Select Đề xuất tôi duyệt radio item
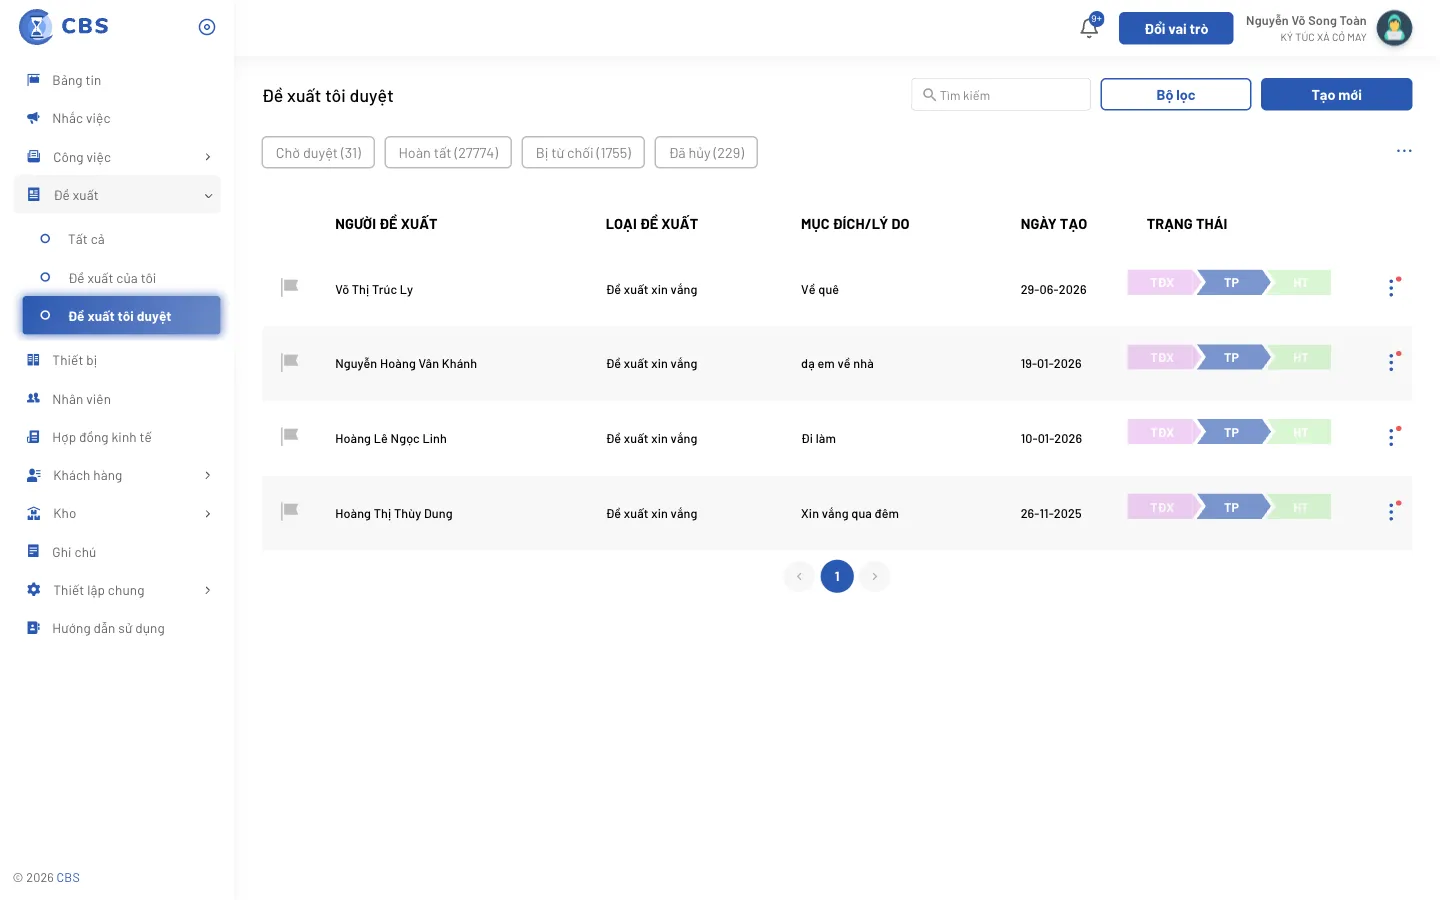This screenshot has width=1440, height=900. point(45,315)
